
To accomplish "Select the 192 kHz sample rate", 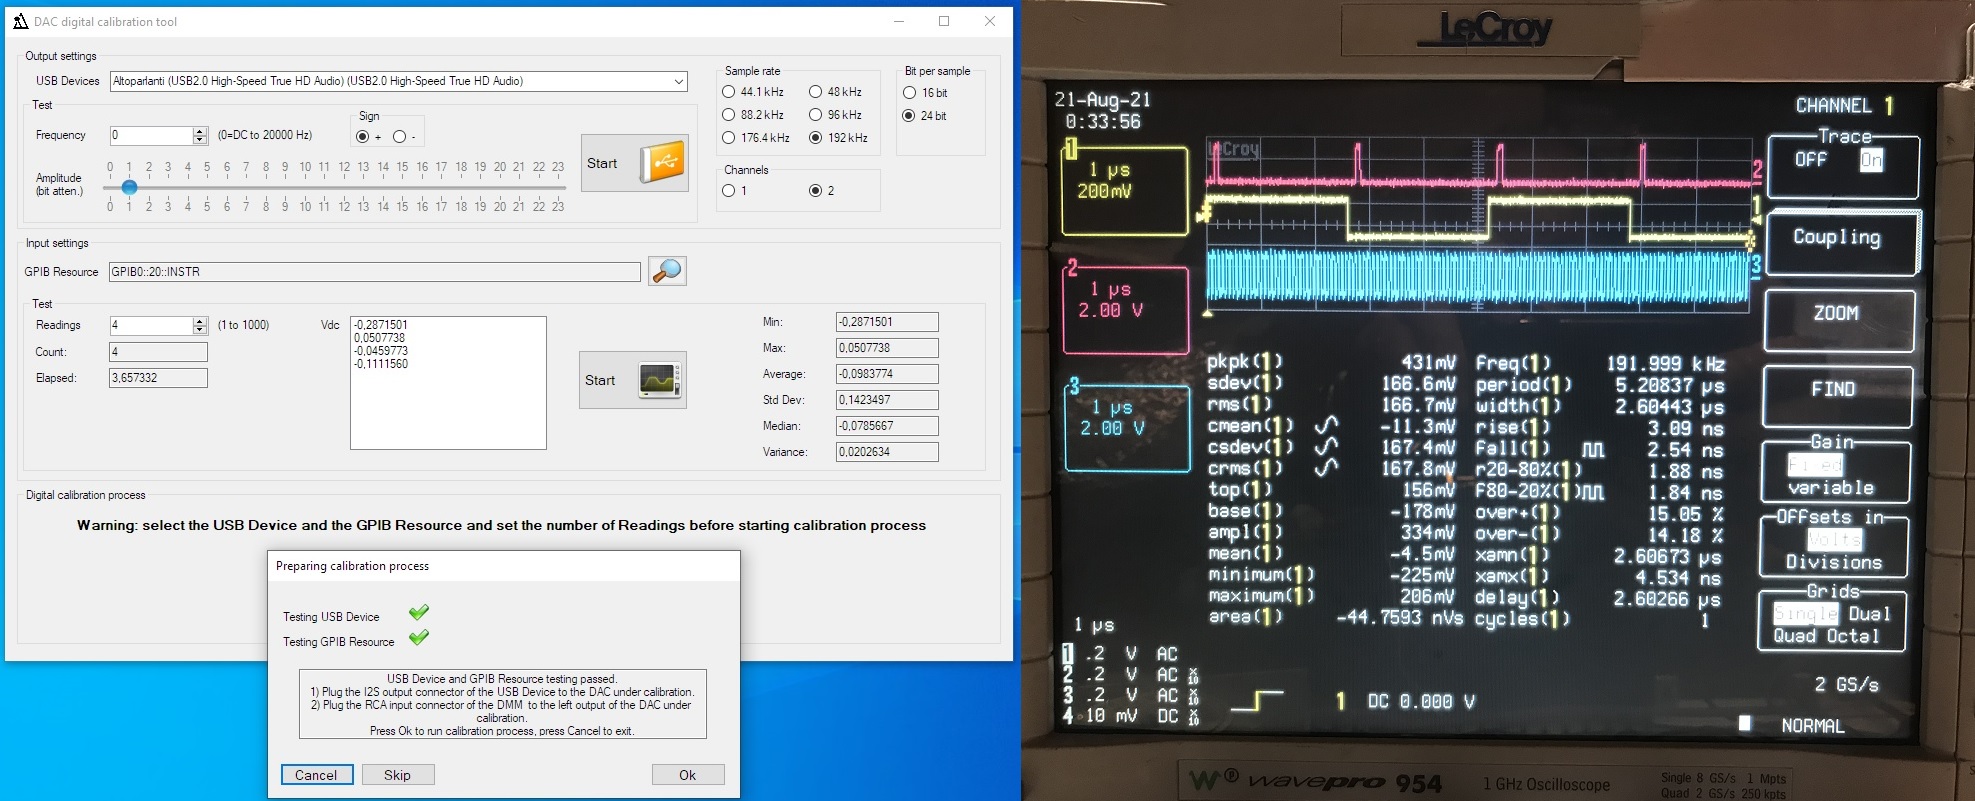I will click(x=815, y=138).
